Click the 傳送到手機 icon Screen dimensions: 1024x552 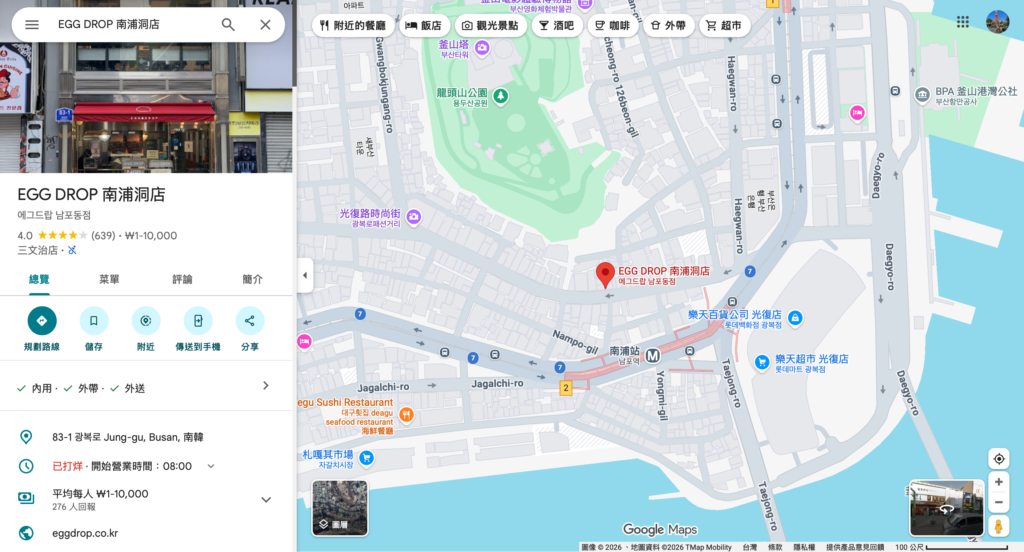pyautogui.click(x=198, y=321)
